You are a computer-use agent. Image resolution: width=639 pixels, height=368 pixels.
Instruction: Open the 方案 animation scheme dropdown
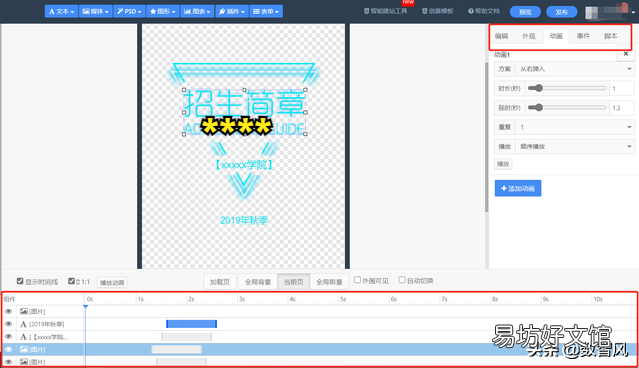(x=575, y=69)
